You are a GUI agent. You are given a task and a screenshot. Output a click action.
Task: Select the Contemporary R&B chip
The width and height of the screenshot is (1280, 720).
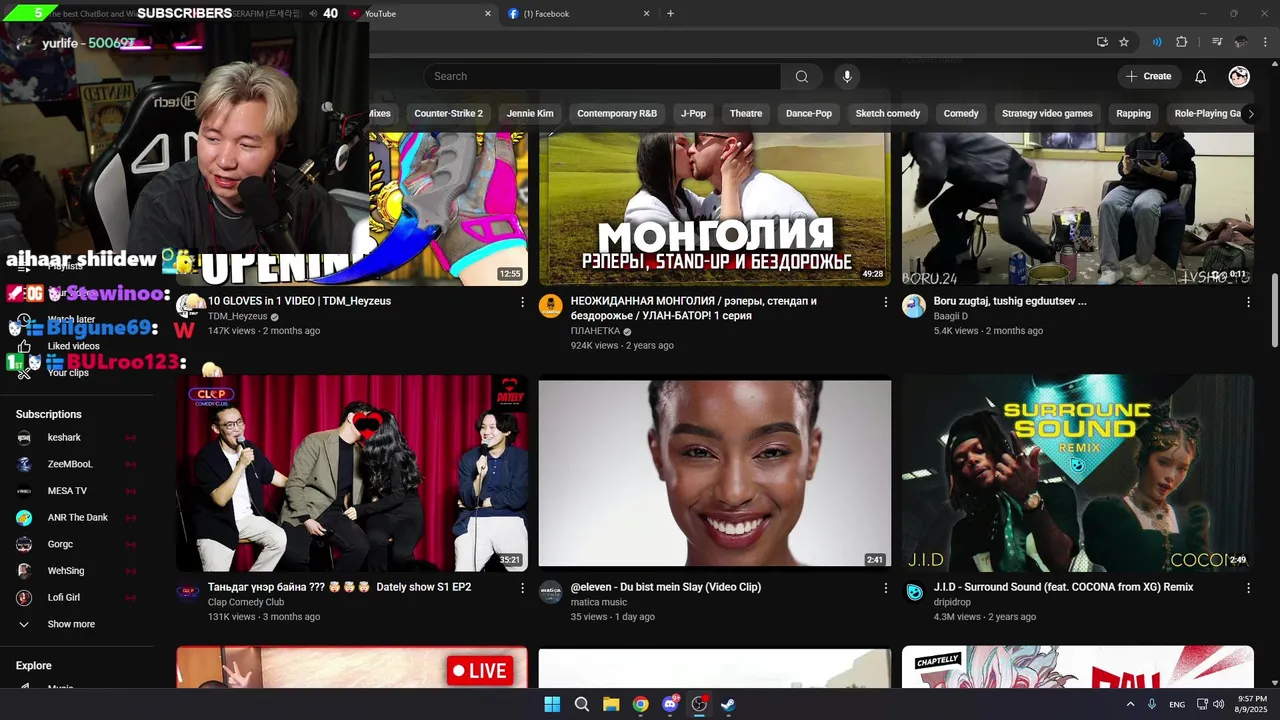click(617, 113)
